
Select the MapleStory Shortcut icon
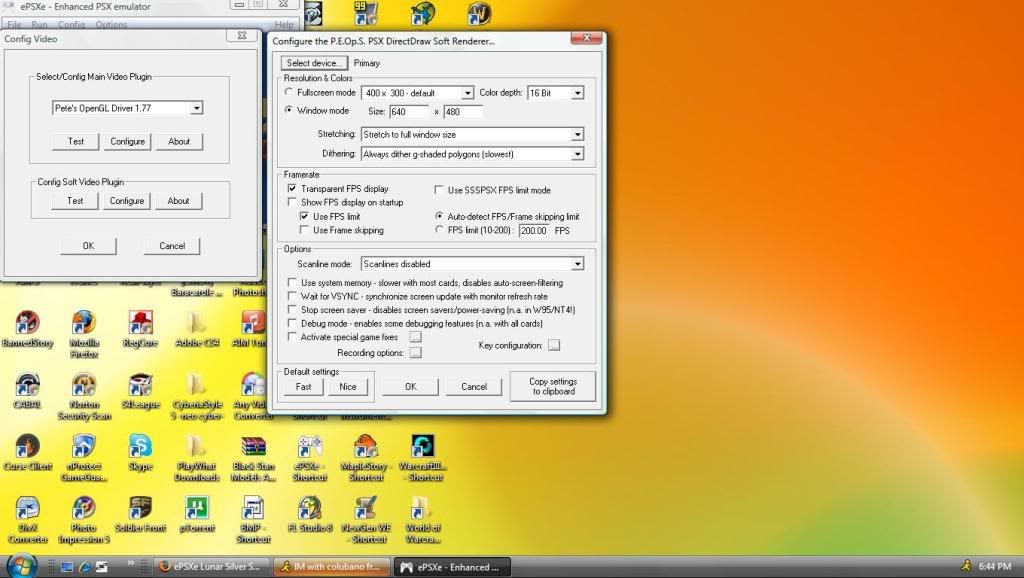tap(366, 457)
